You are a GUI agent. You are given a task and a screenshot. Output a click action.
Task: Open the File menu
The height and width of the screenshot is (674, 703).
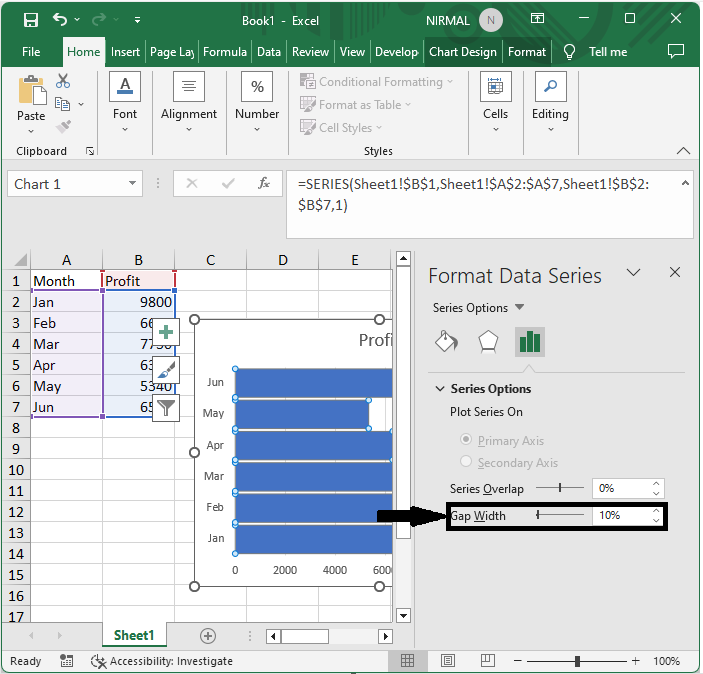(31, 52)
